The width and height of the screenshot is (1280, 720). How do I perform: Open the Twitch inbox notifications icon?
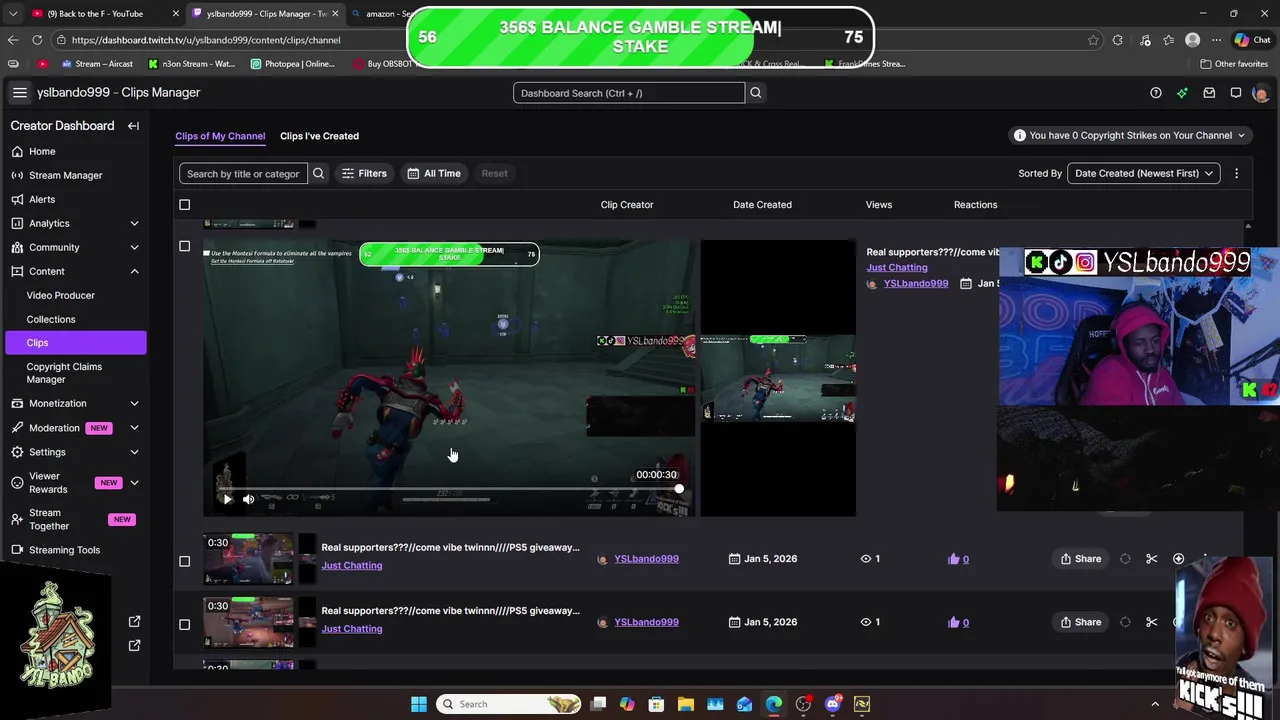pyautogui.click(x=1209, y=93)
